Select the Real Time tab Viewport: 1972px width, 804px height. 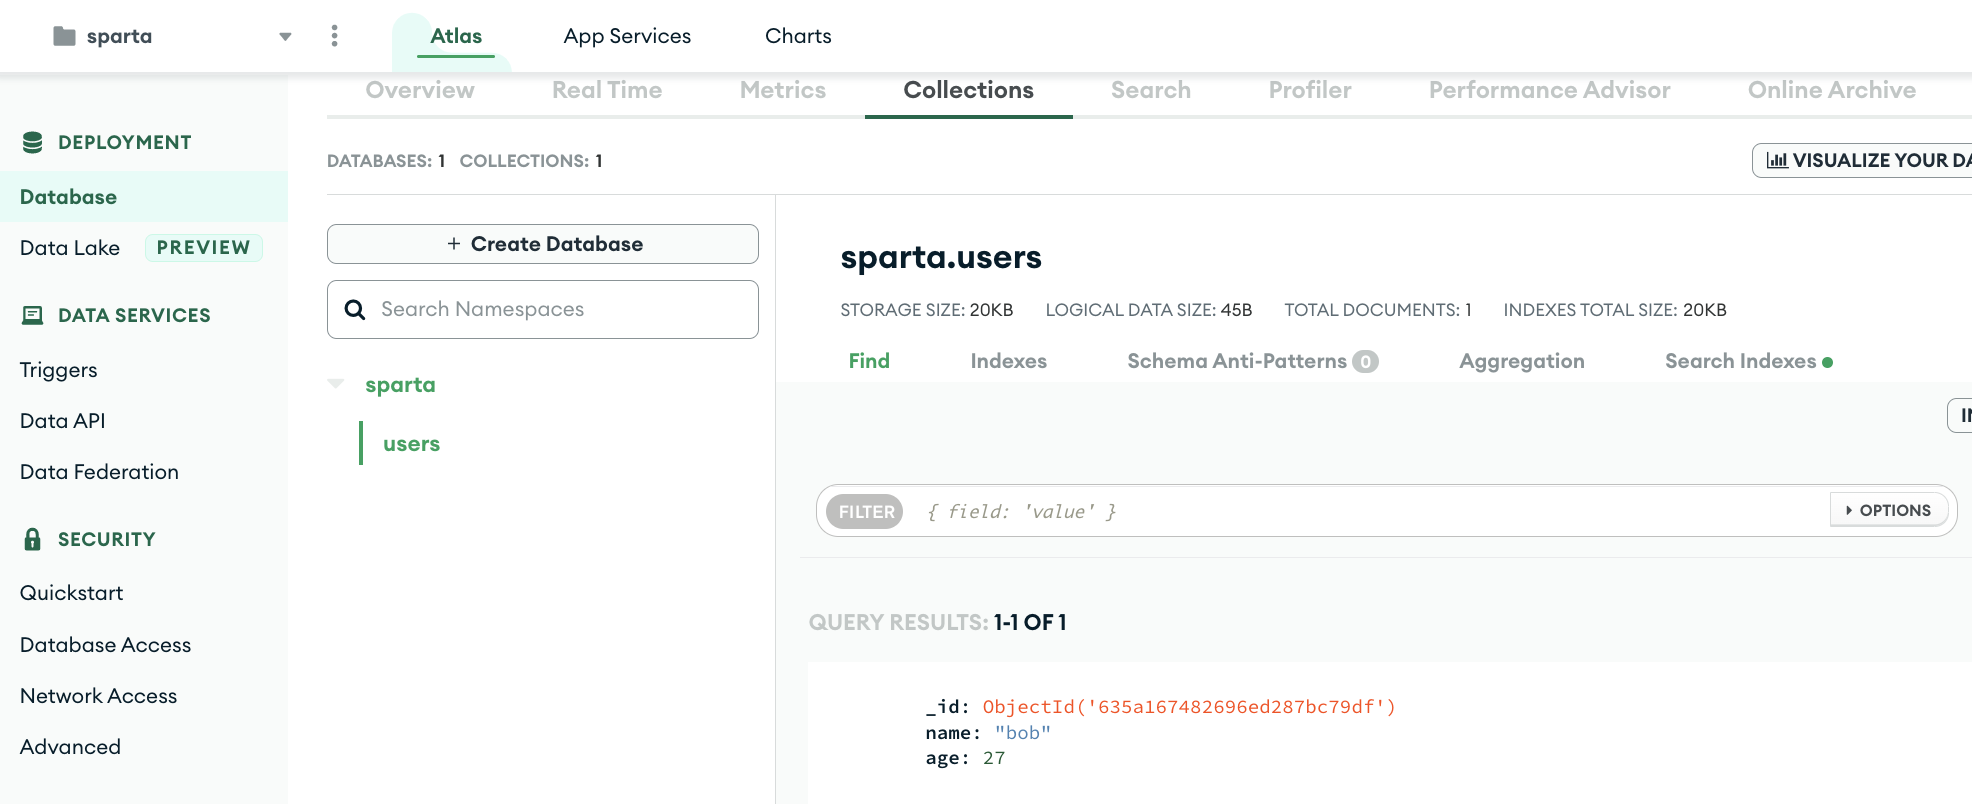(x=607, y=90)
